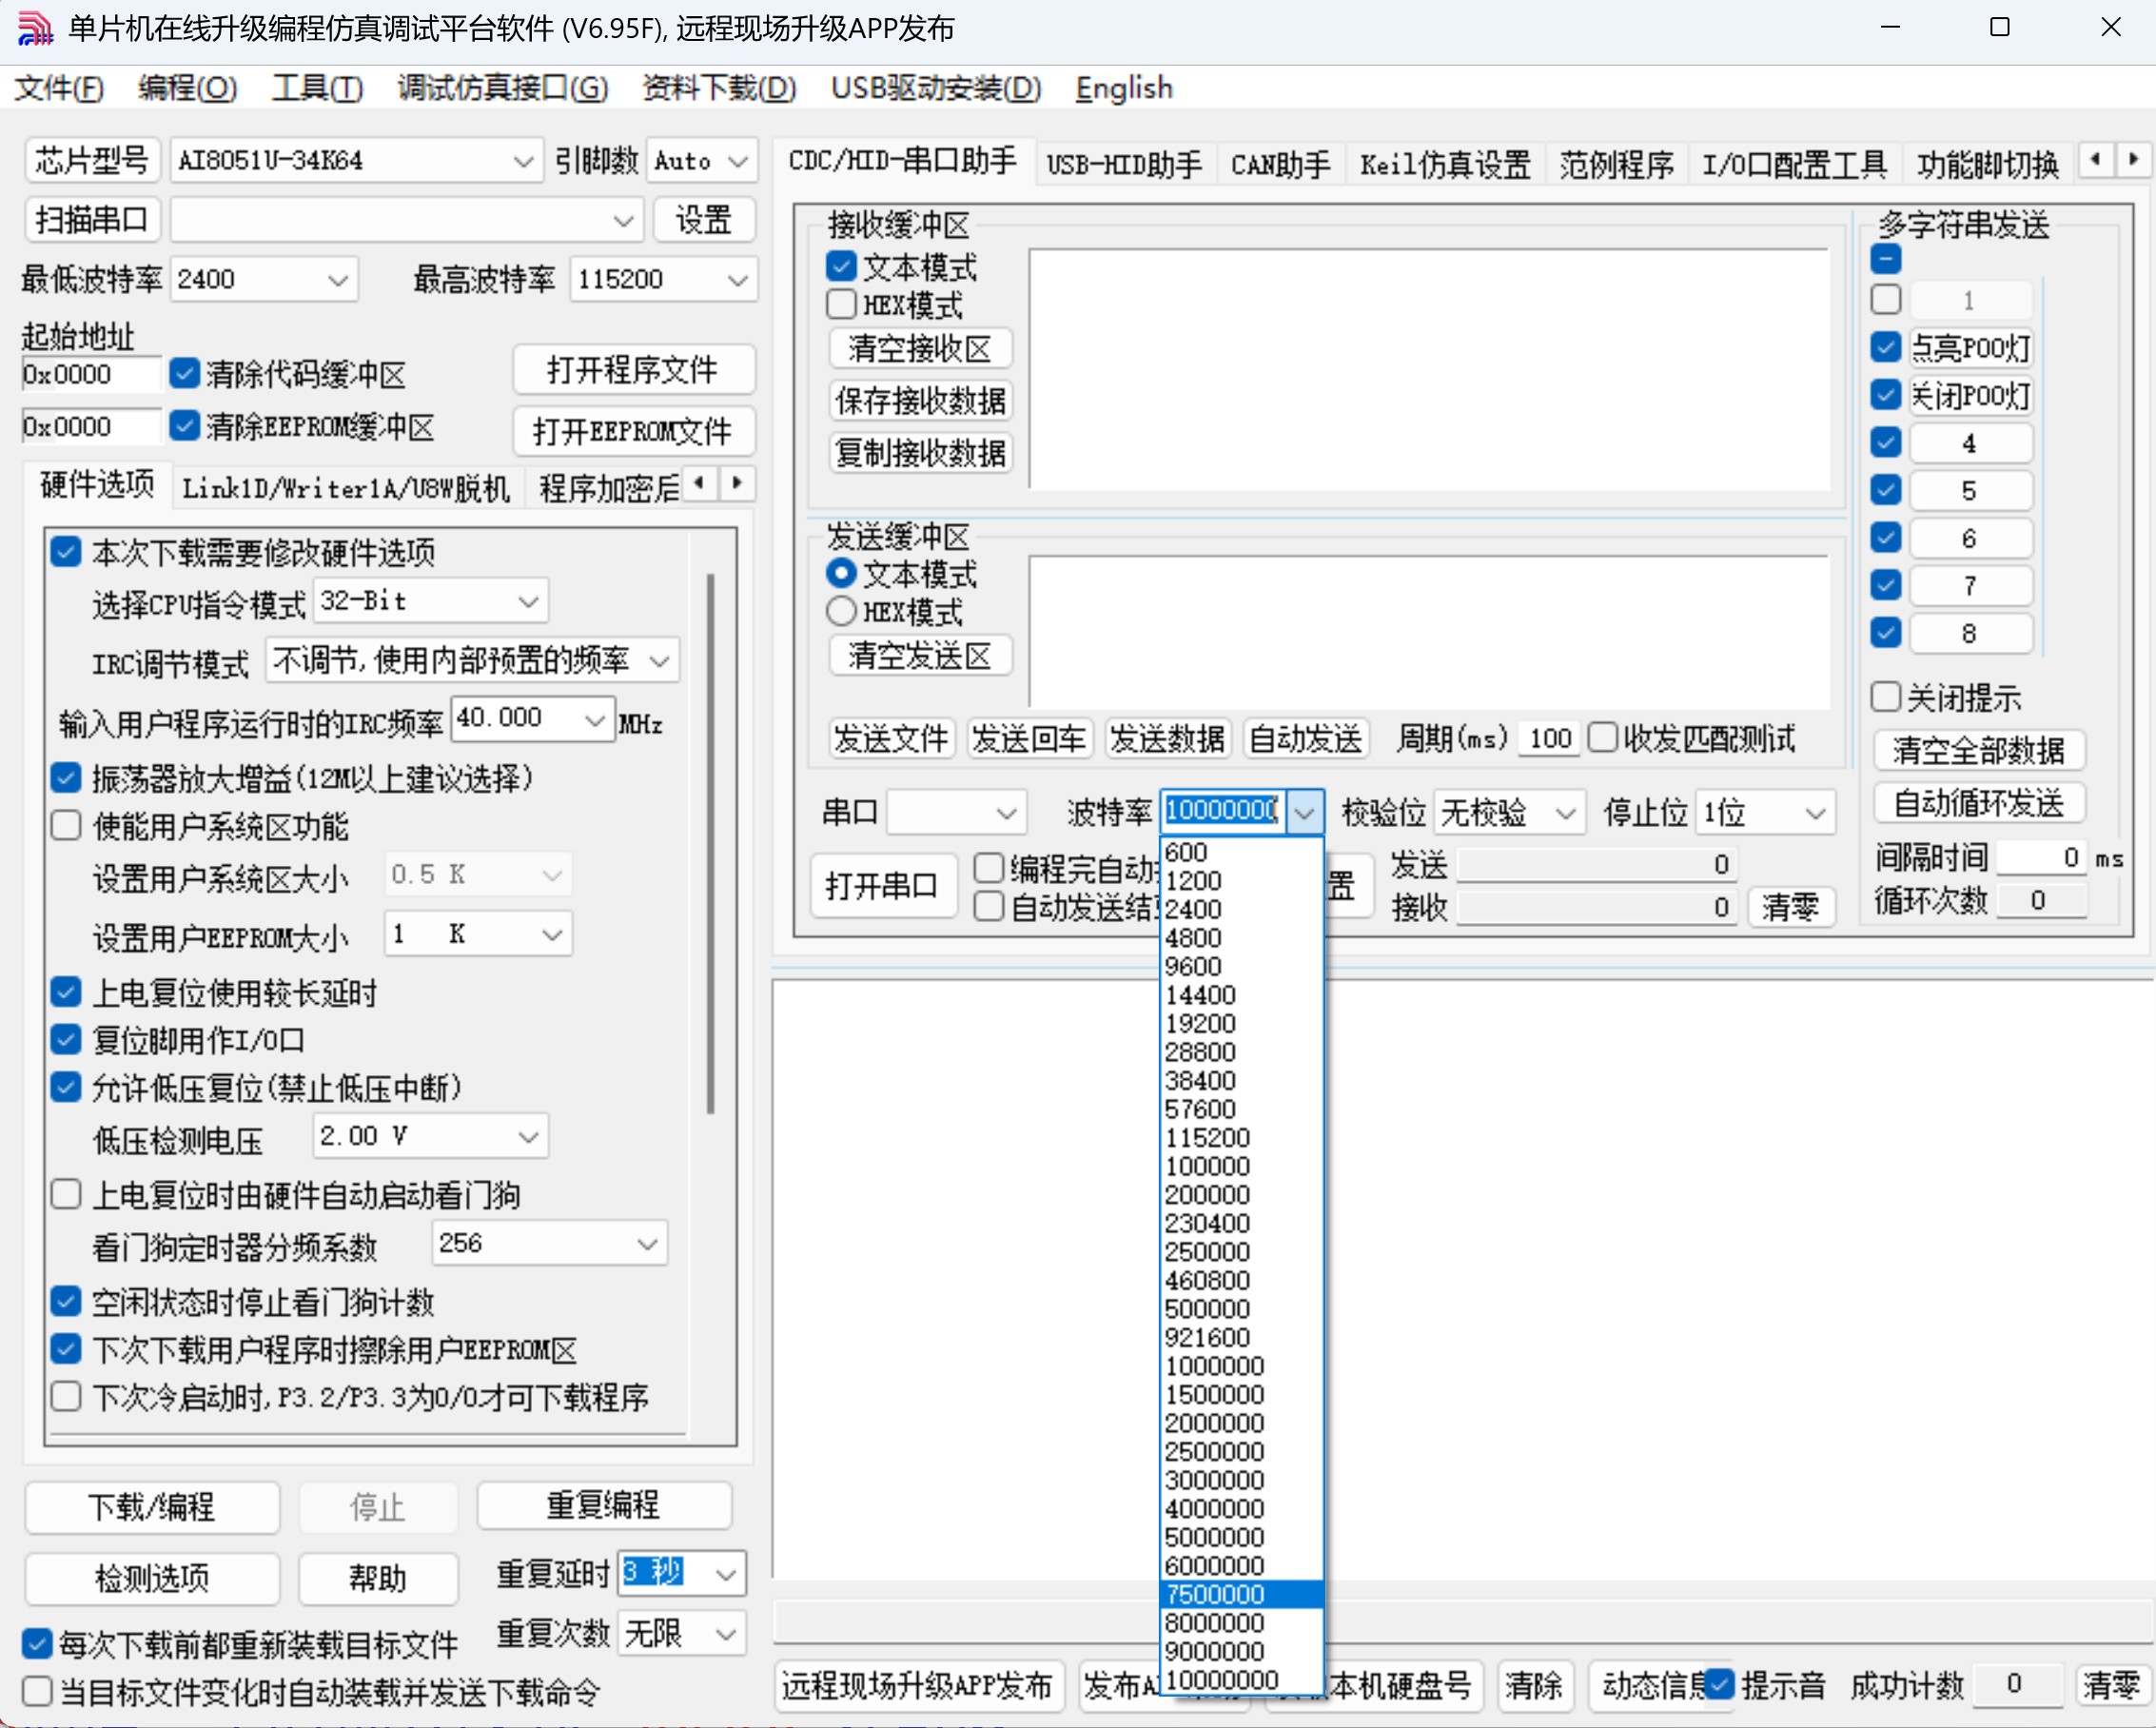Image resolution: width=2156 pixels, height=1728 pixels.
Task: Switch to the USB-HID助手 tab
Action: [1124, 164]
